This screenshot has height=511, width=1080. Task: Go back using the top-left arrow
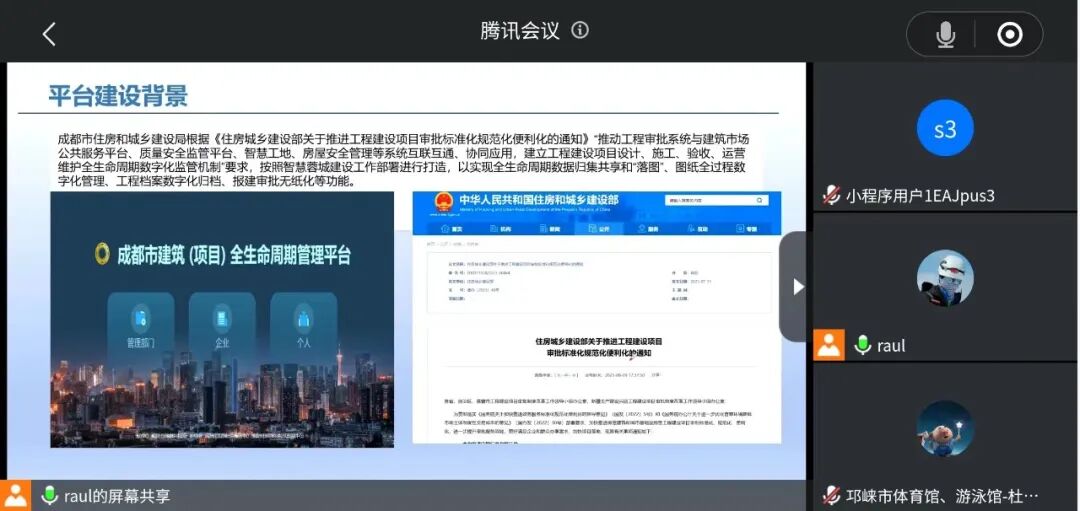pyautogui.click(x=49, y=34)
